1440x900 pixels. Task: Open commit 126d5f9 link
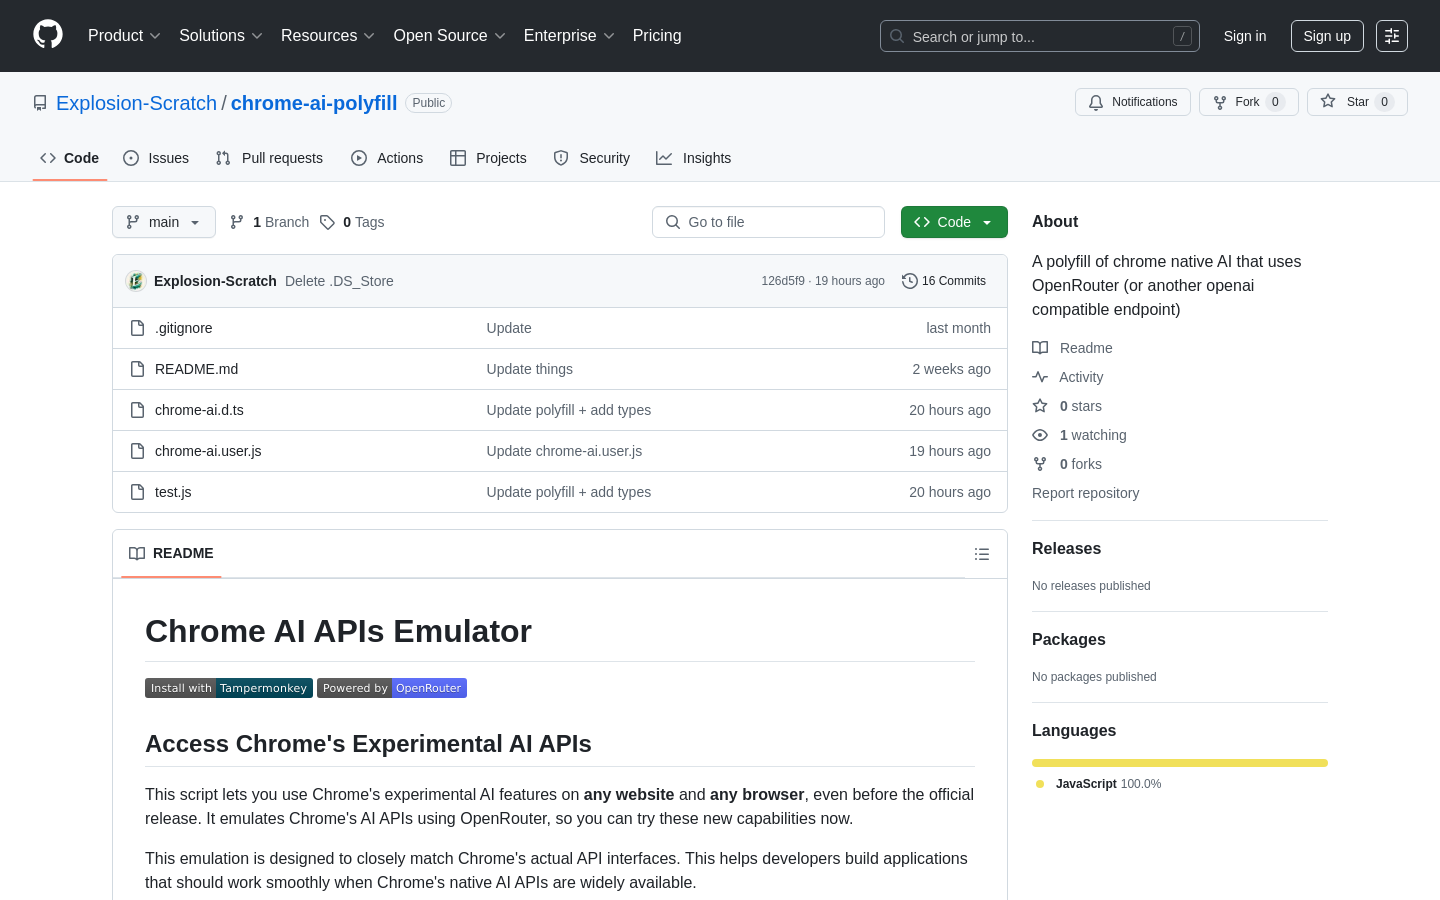point(783,281)
